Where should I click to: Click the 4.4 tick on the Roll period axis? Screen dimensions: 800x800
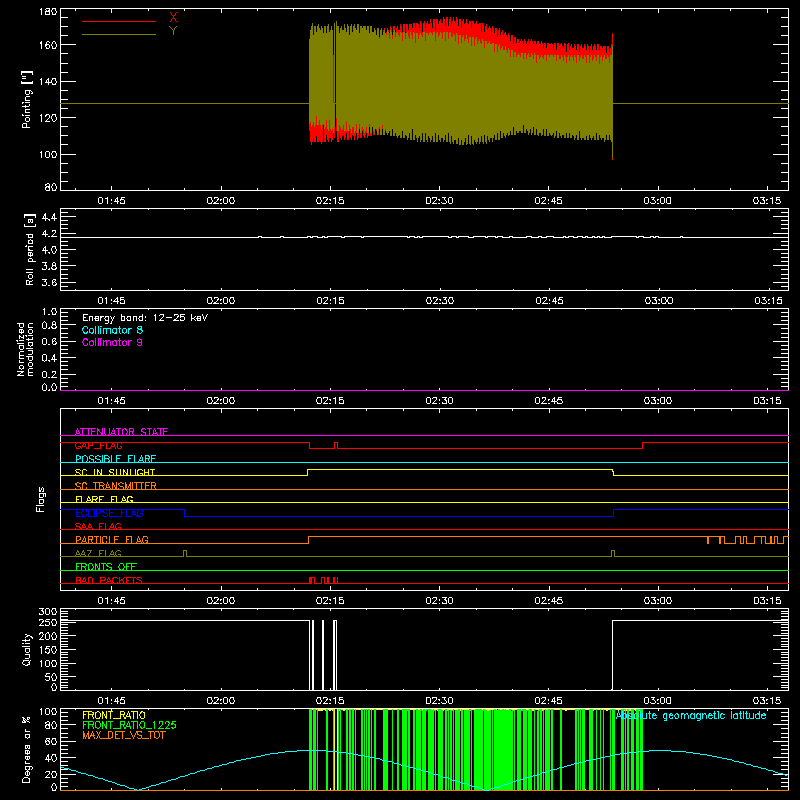click(x=49, y=217)
